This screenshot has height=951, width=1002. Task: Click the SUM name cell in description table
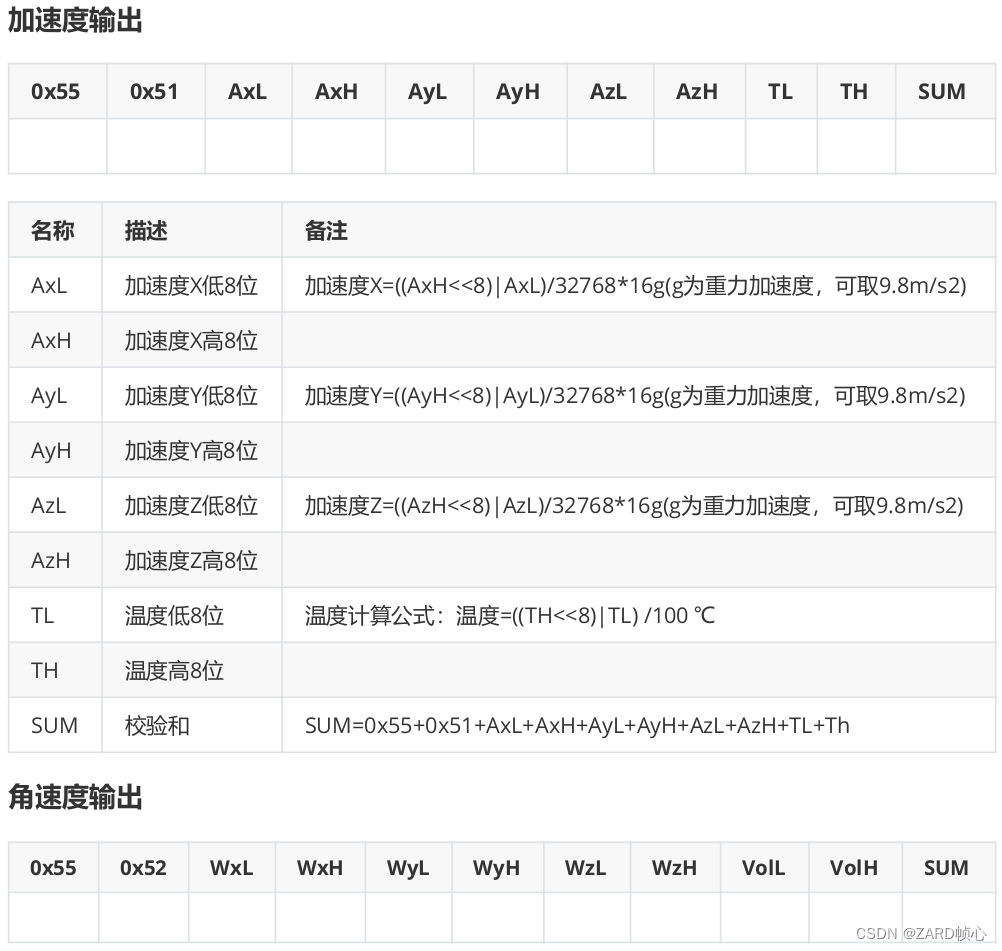click(x=55, y=725)
